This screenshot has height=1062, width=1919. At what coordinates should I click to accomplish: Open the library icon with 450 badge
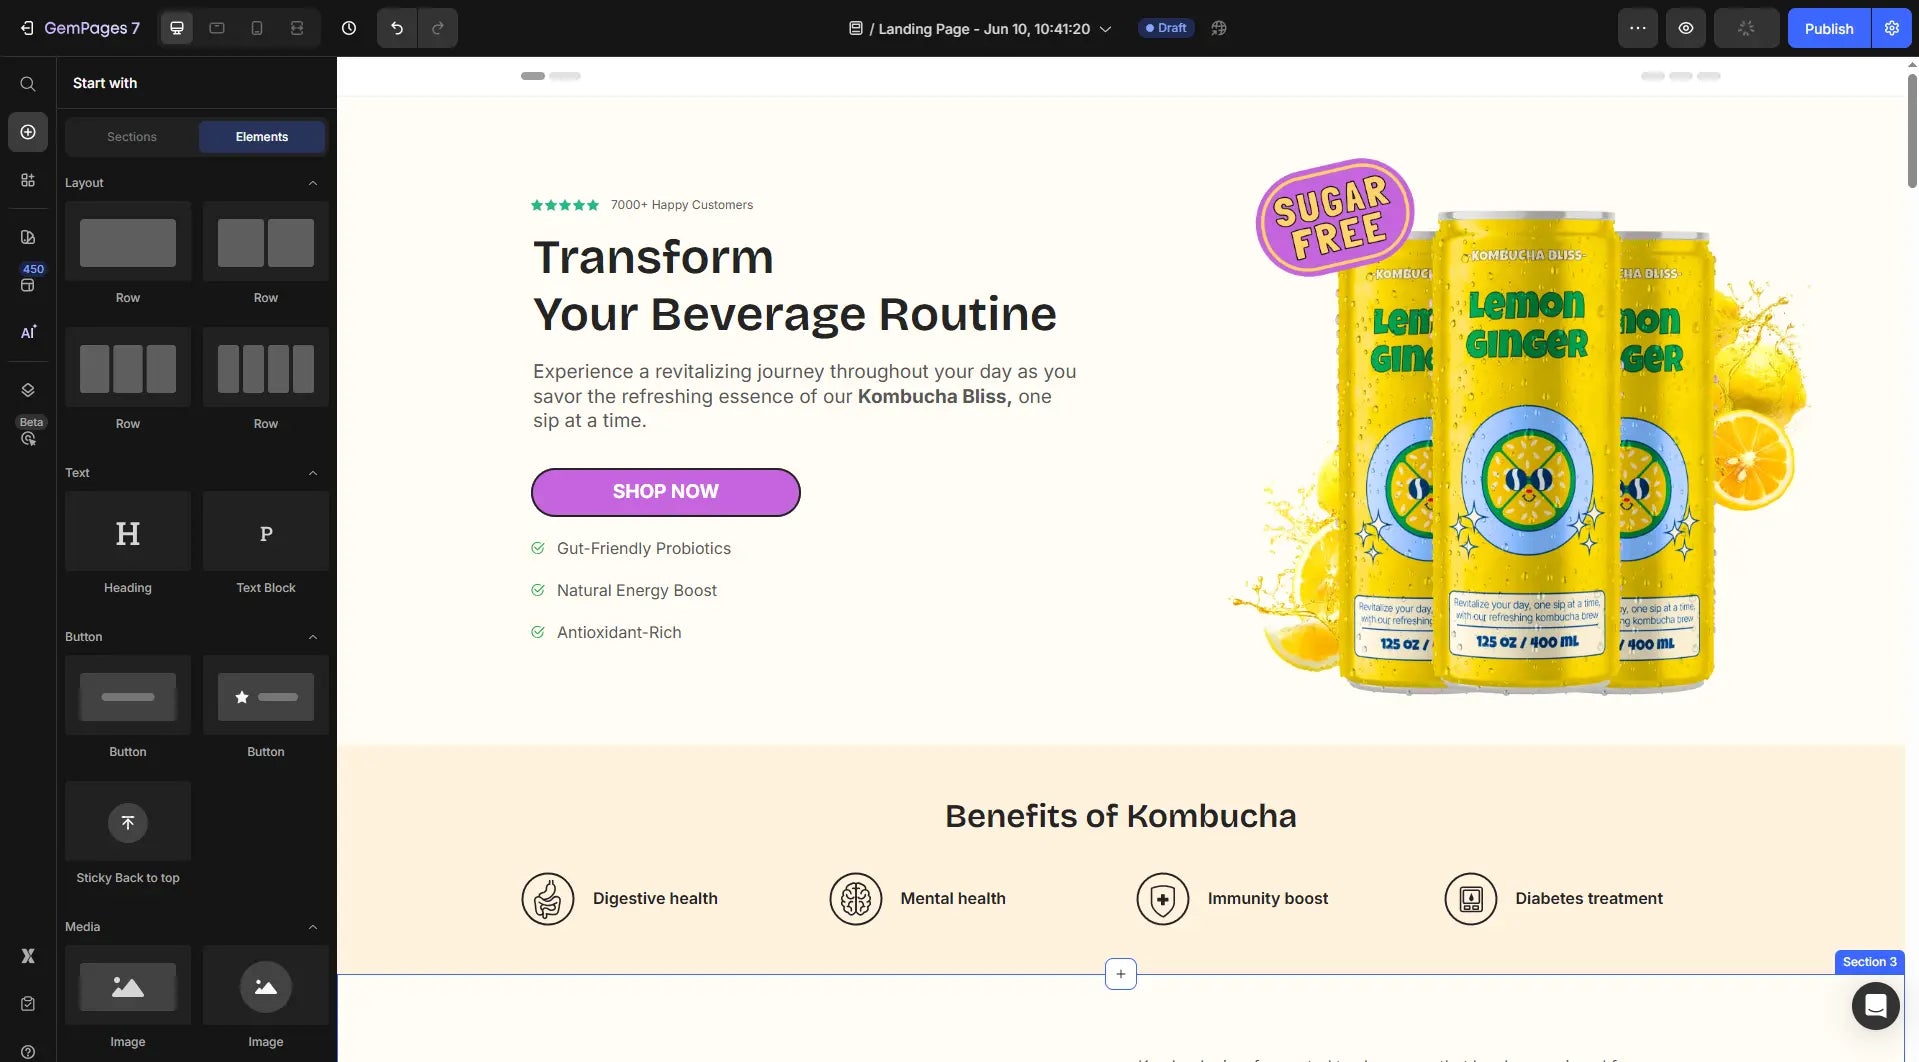28,285
